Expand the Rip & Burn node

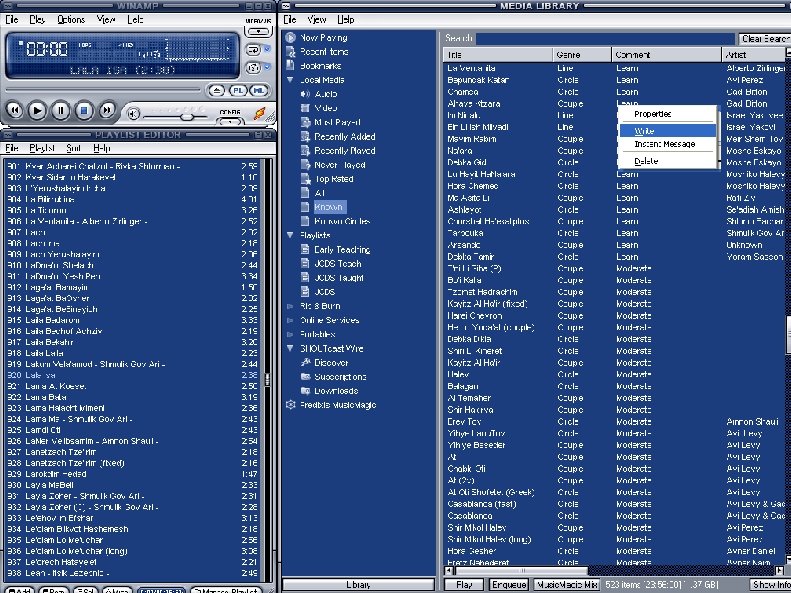(290, 306)
